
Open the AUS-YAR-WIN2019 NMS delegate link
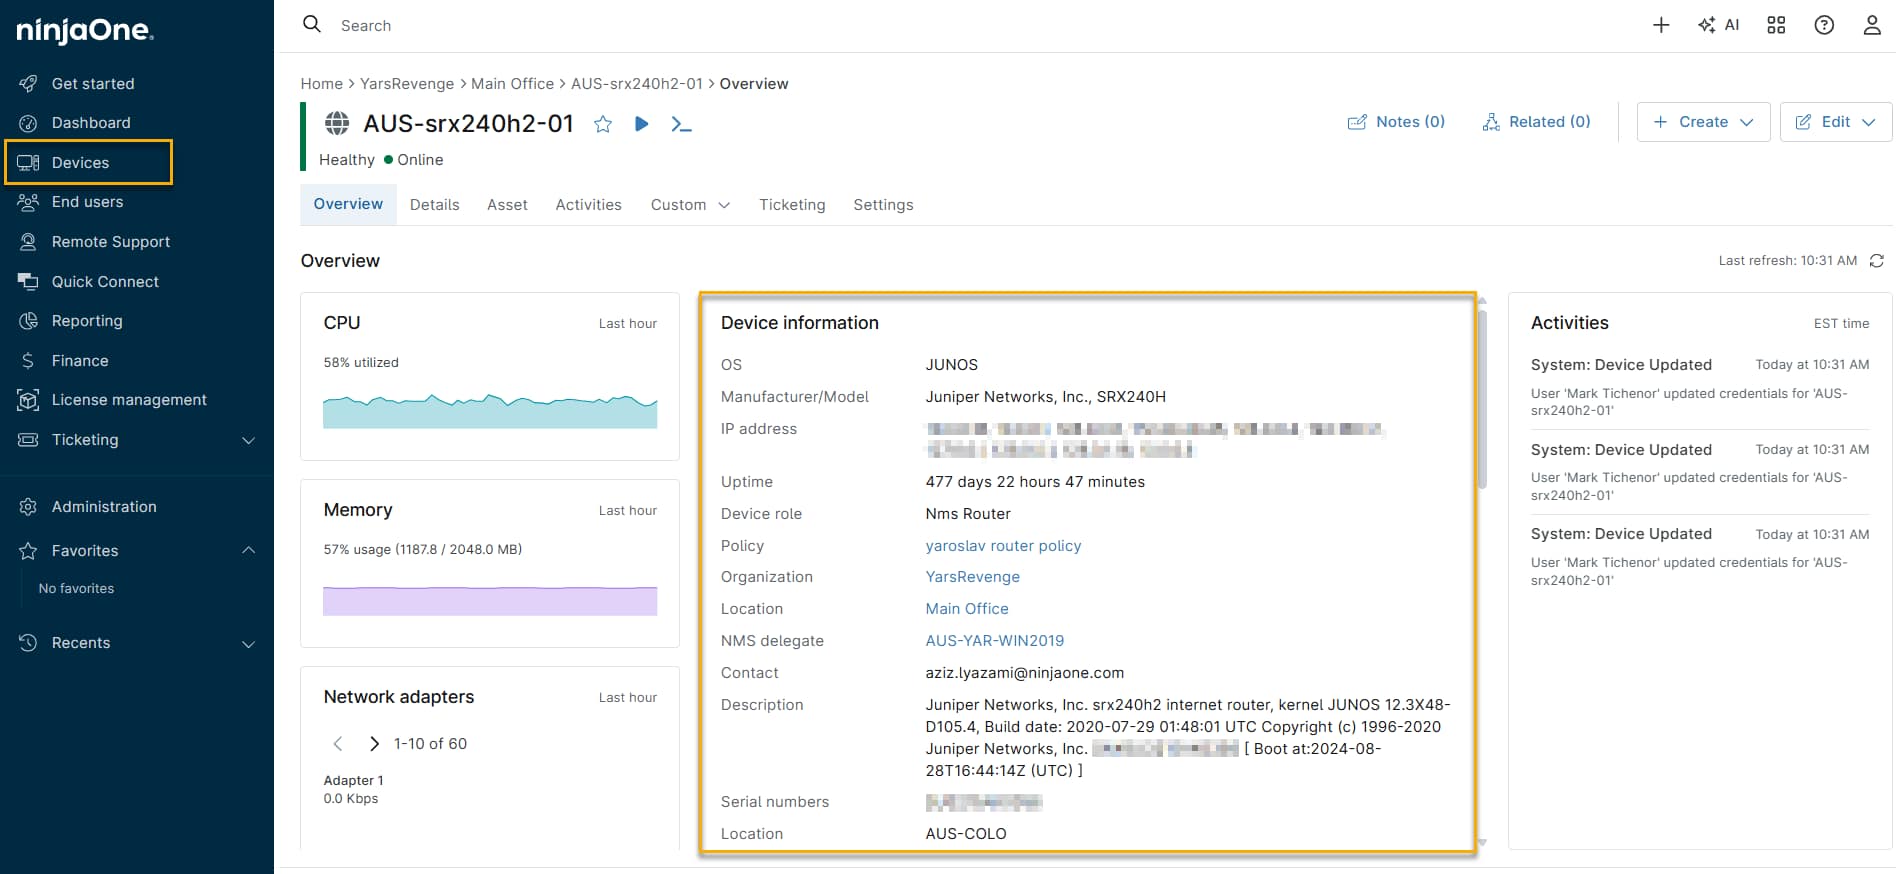point(994,641)
